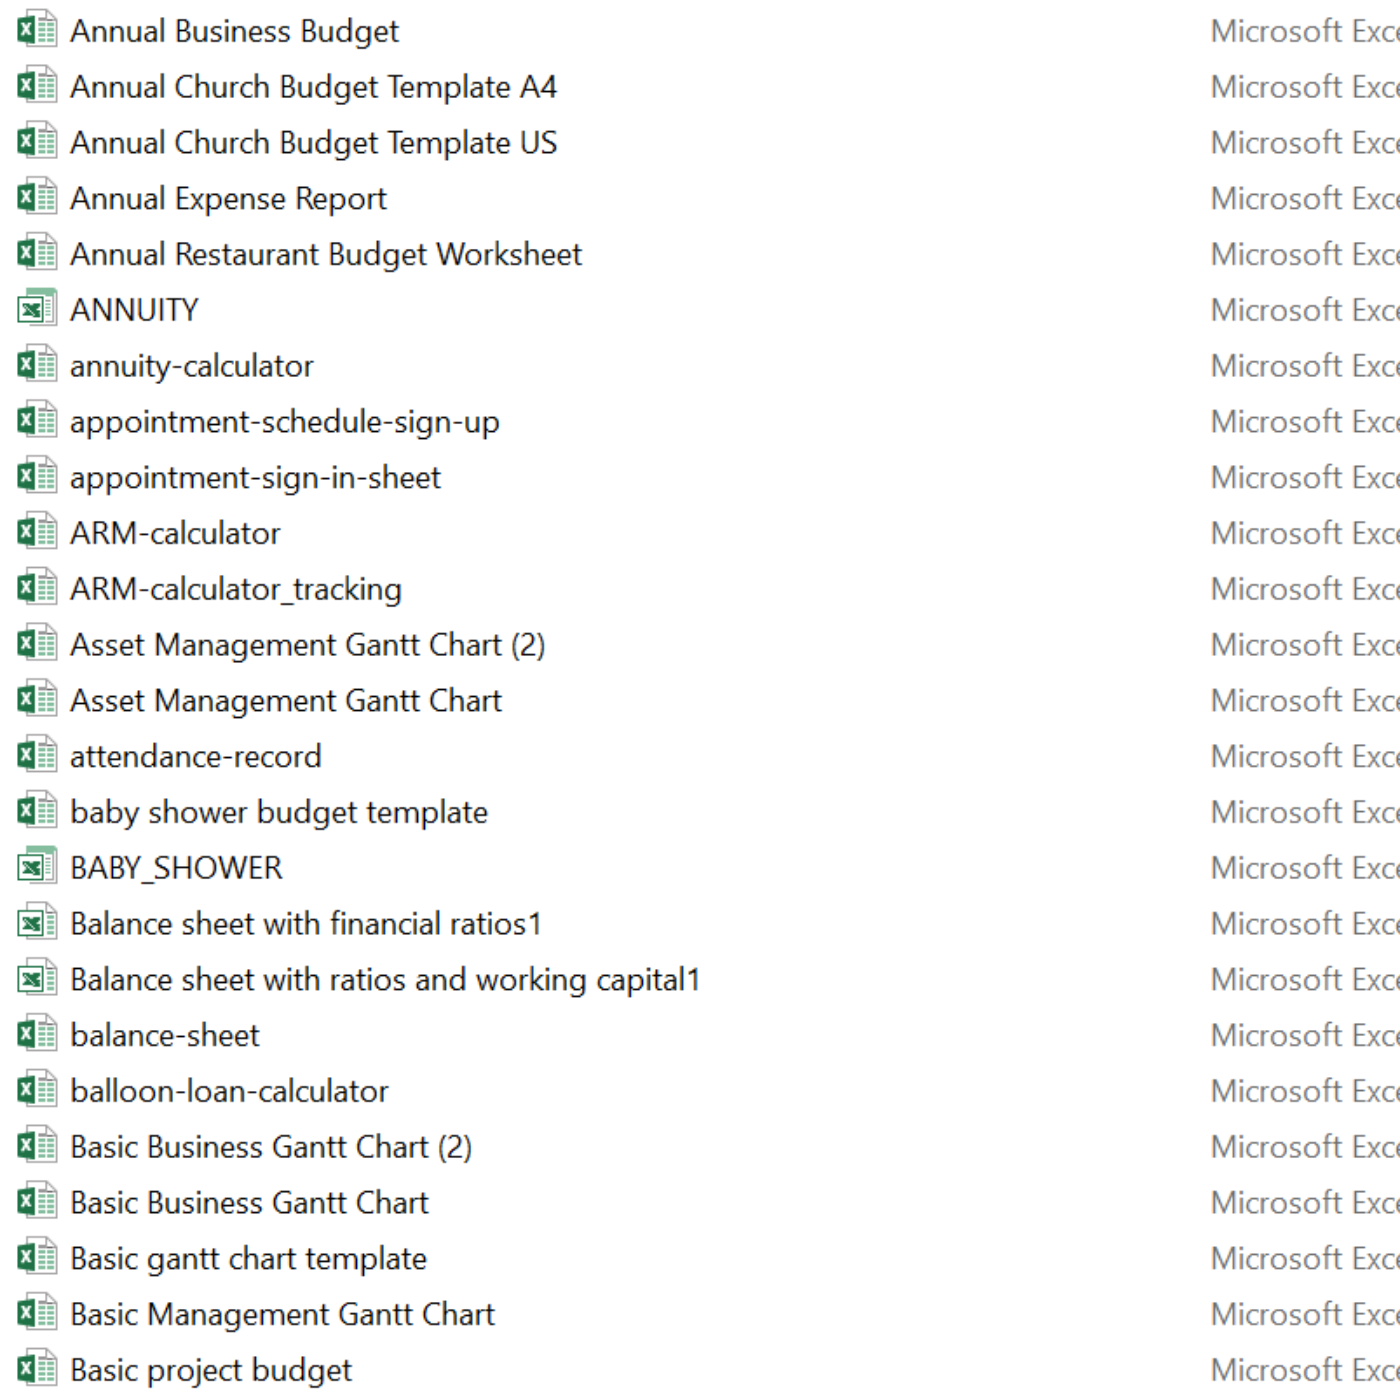Click the icon beside attendance-record file
The width and height of the screenshot is (1400, 1400).
click(37, 755)
